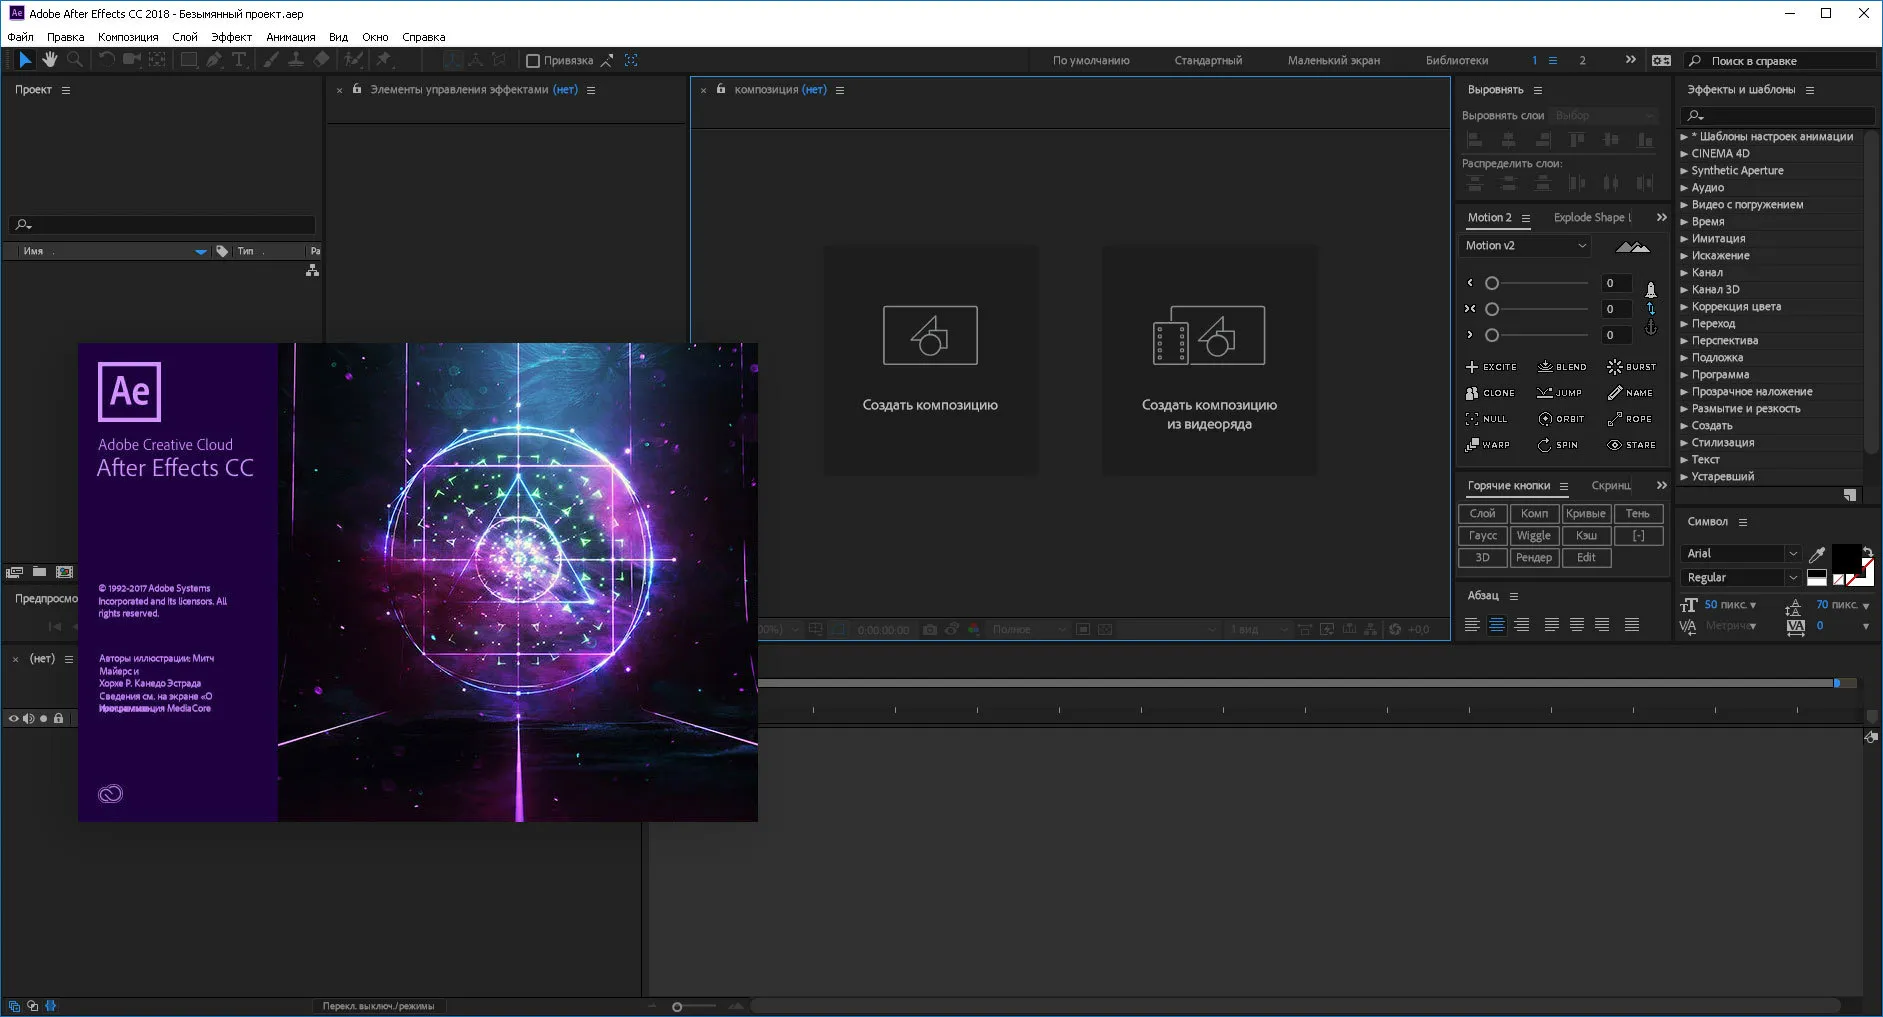1883x1017 pixels.
Task: Enable the Привязка snapping checkbox
Action: [533, 61]
